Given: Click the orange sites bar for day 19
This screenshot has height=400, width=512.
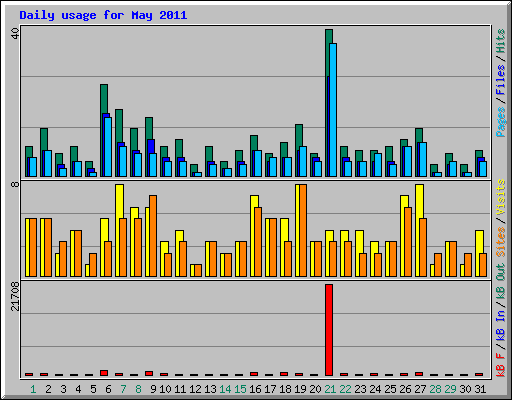Looking at the screenshot, I should pyautogui.click(x=303, y=230).
